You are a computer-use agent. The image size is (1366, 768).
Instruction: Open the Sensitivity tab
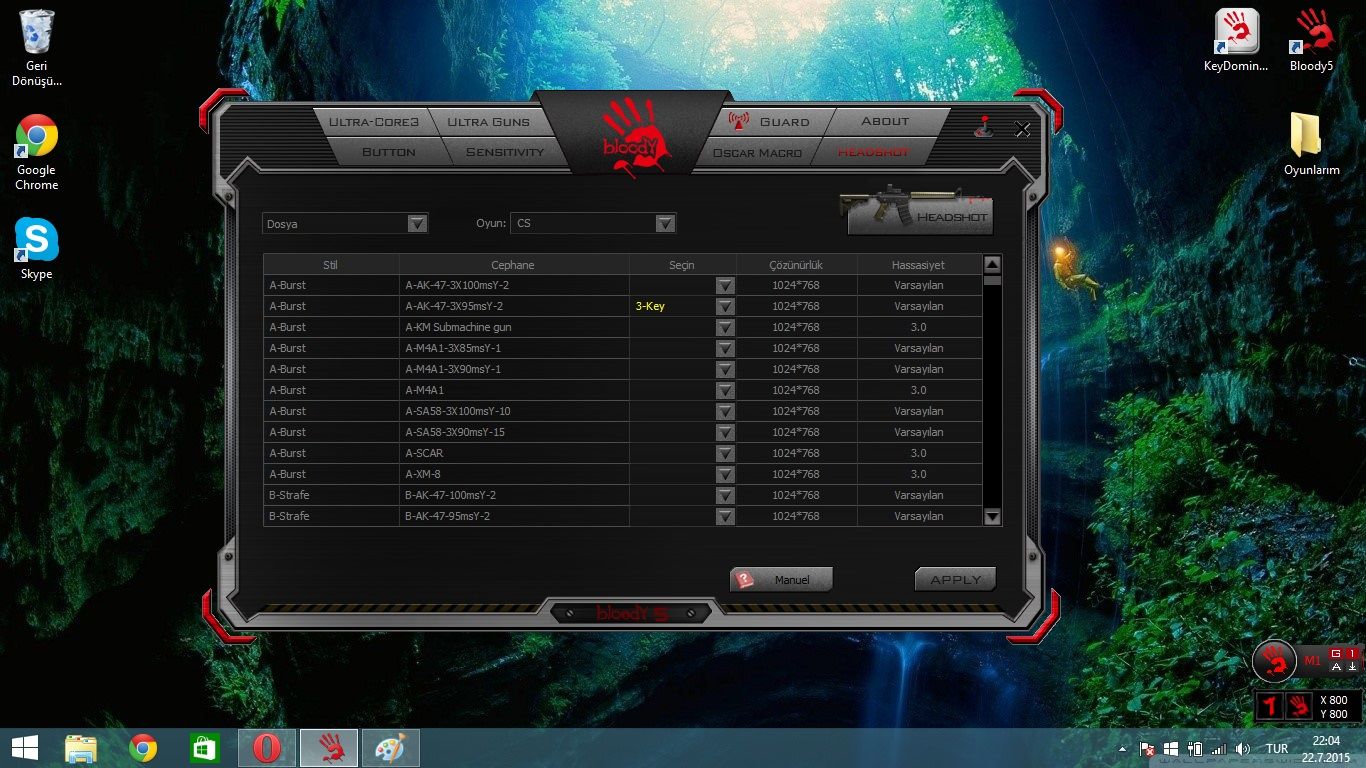click(505, 152)
